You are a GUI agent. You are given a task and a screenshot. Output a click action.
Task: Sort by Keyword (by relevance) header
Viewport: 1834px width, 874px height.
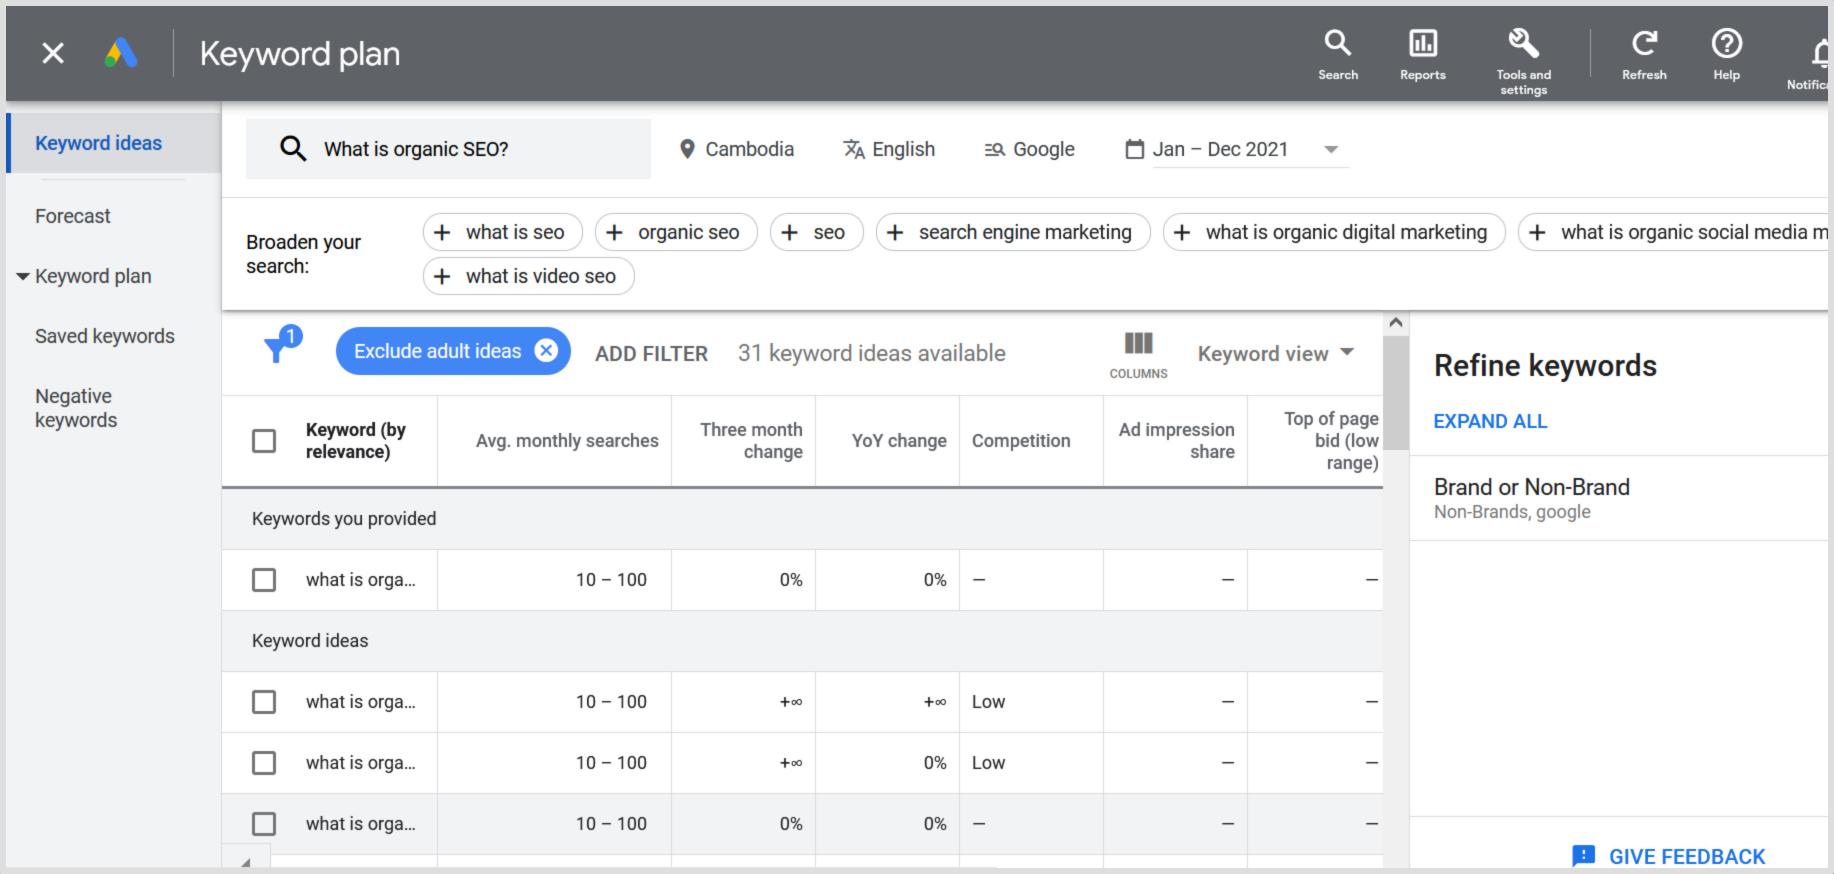coord(355,441)
